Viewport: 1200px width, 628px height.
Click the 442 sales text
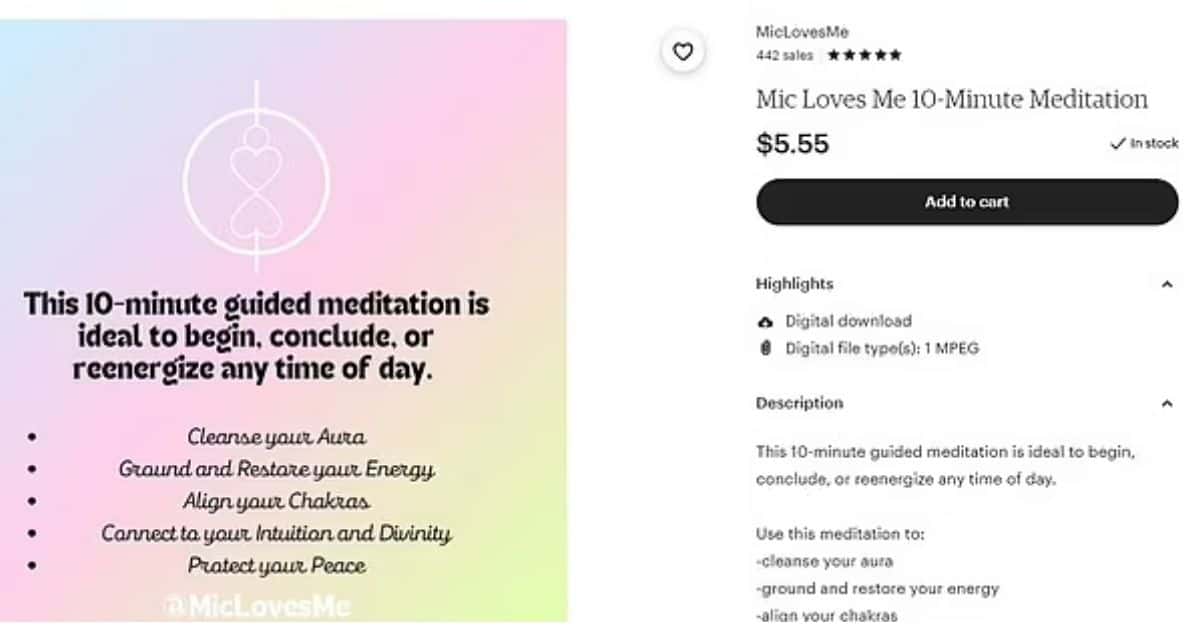pyautogui.click(x=784, y=56)
